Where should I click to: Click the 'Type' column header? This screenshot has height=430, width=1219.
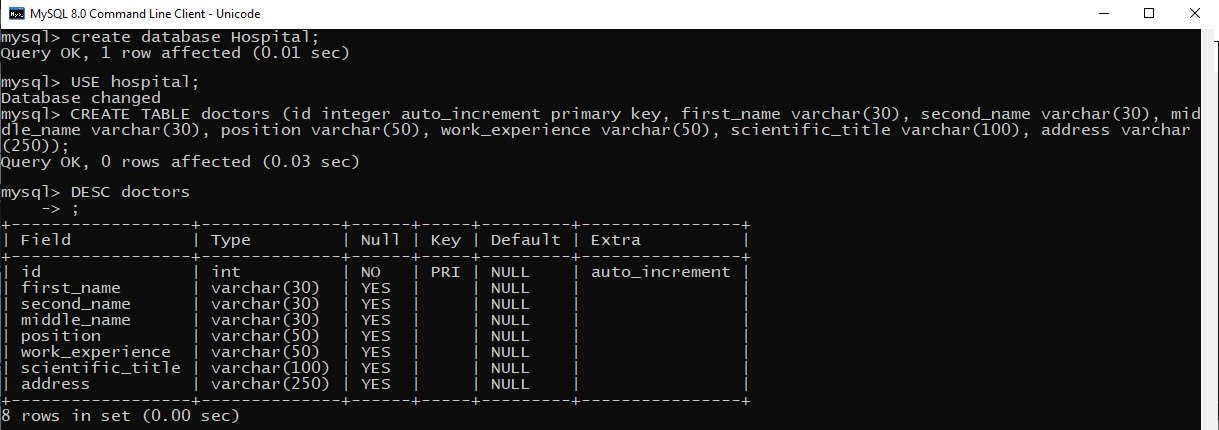coord(231,240)
